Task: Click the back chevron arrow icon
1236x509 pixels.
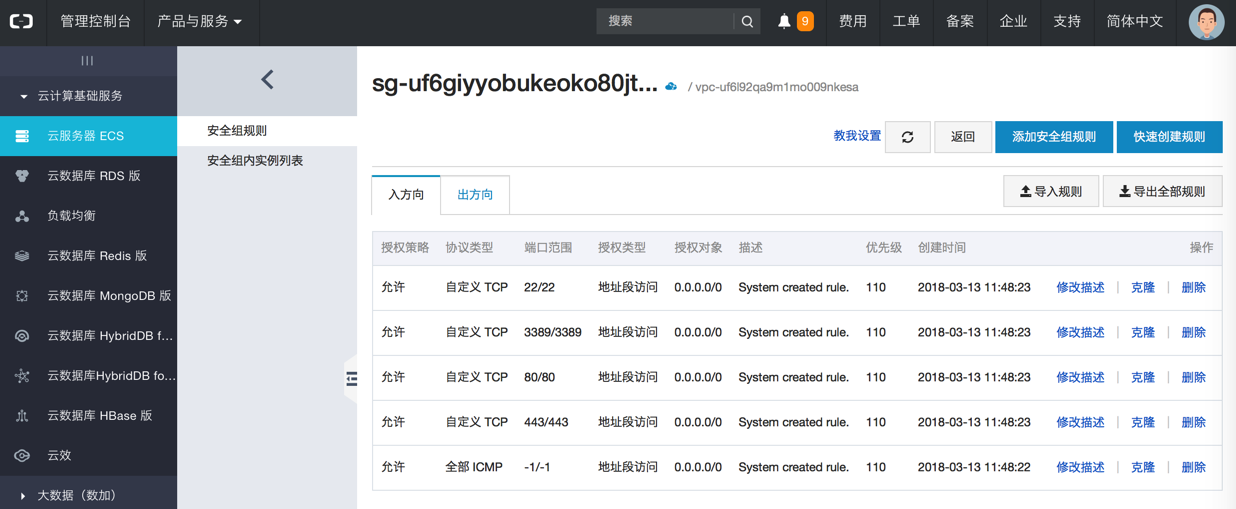Action: pyautogui.click(x=267, y=80)
